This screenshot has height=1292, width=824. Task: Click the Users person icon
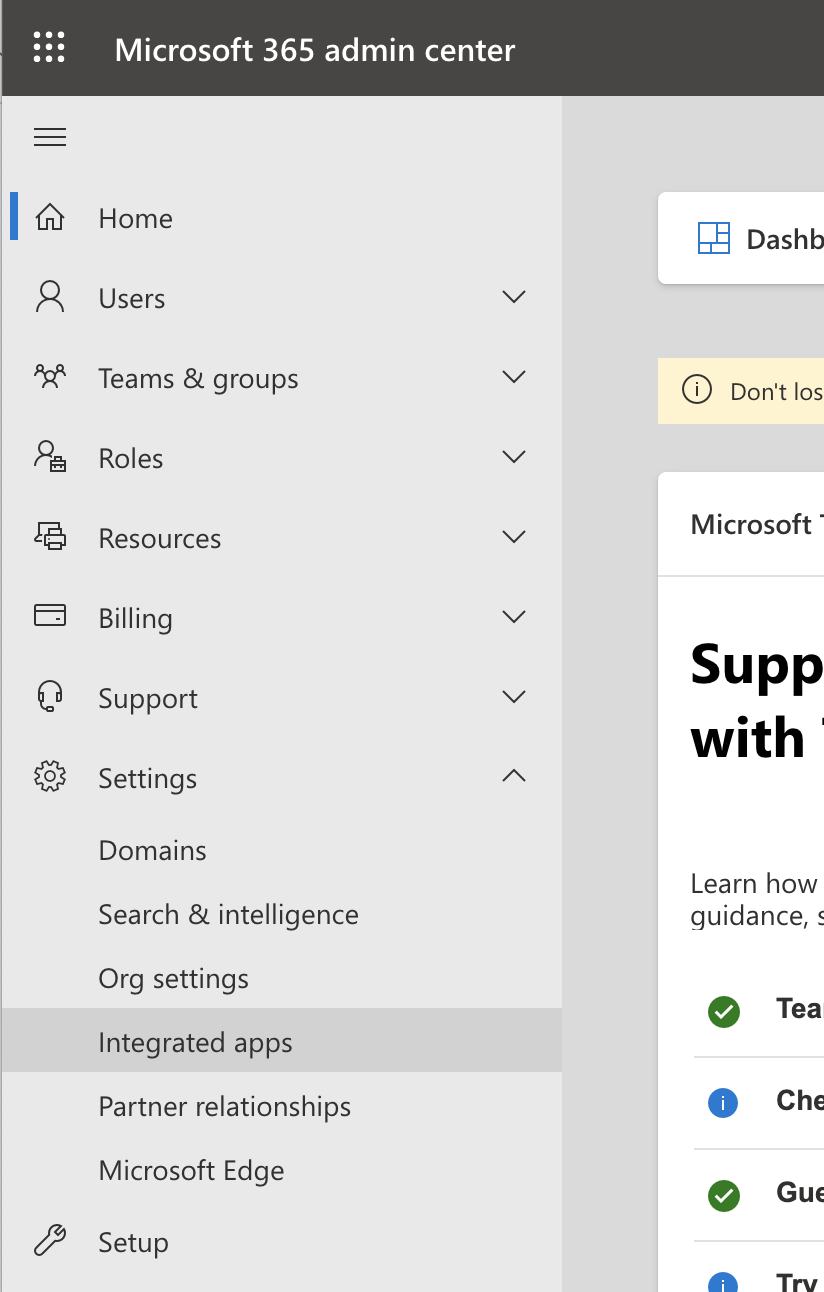(x=49, y=297)
